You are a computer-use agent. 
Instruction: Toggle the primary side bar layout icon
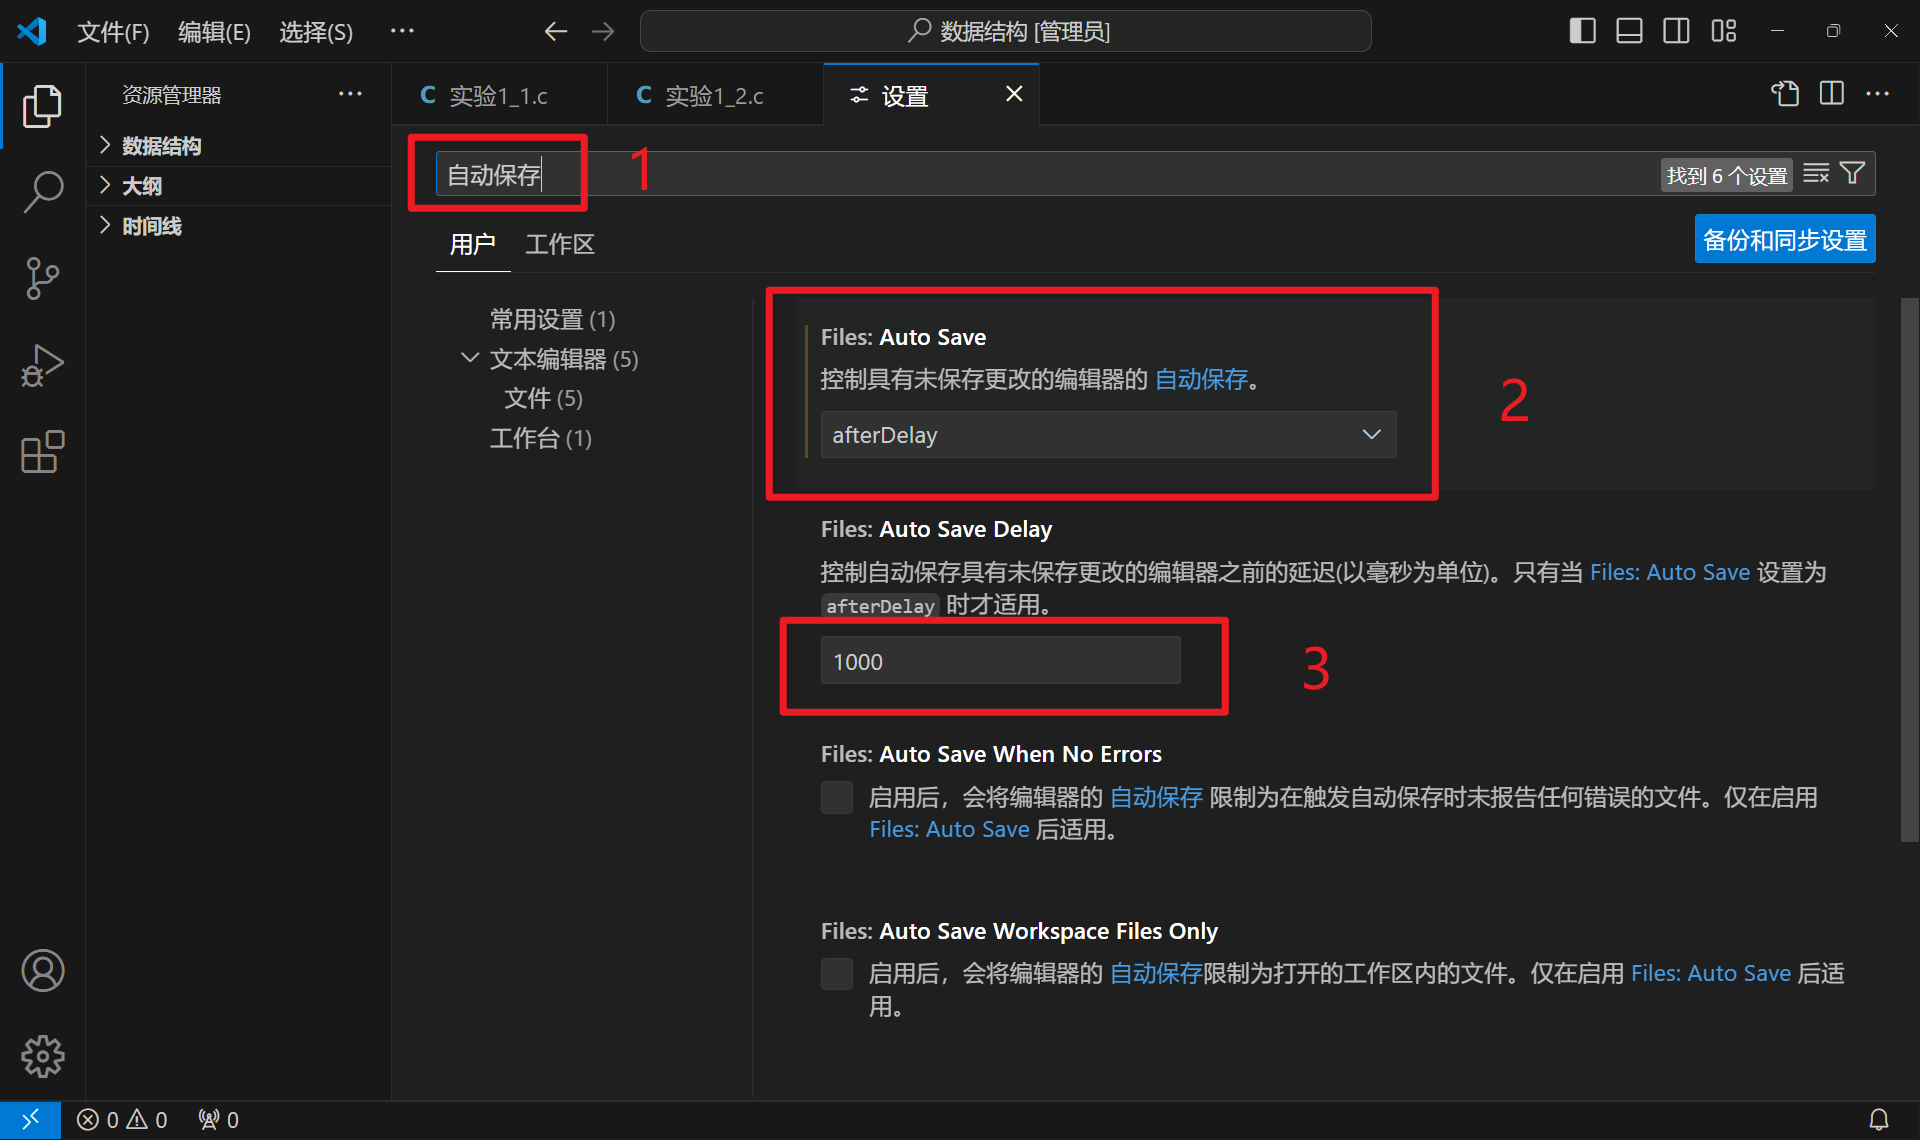click(1582, 31)
